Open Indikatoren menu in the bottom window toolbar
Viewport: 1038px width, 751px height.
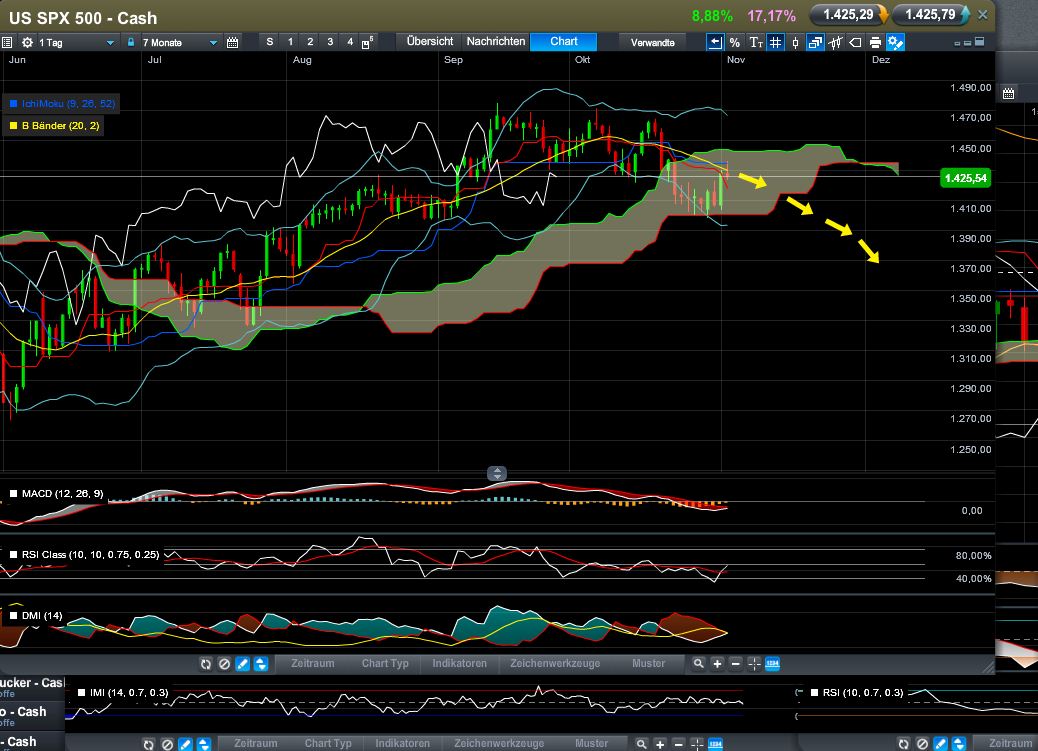402,744
